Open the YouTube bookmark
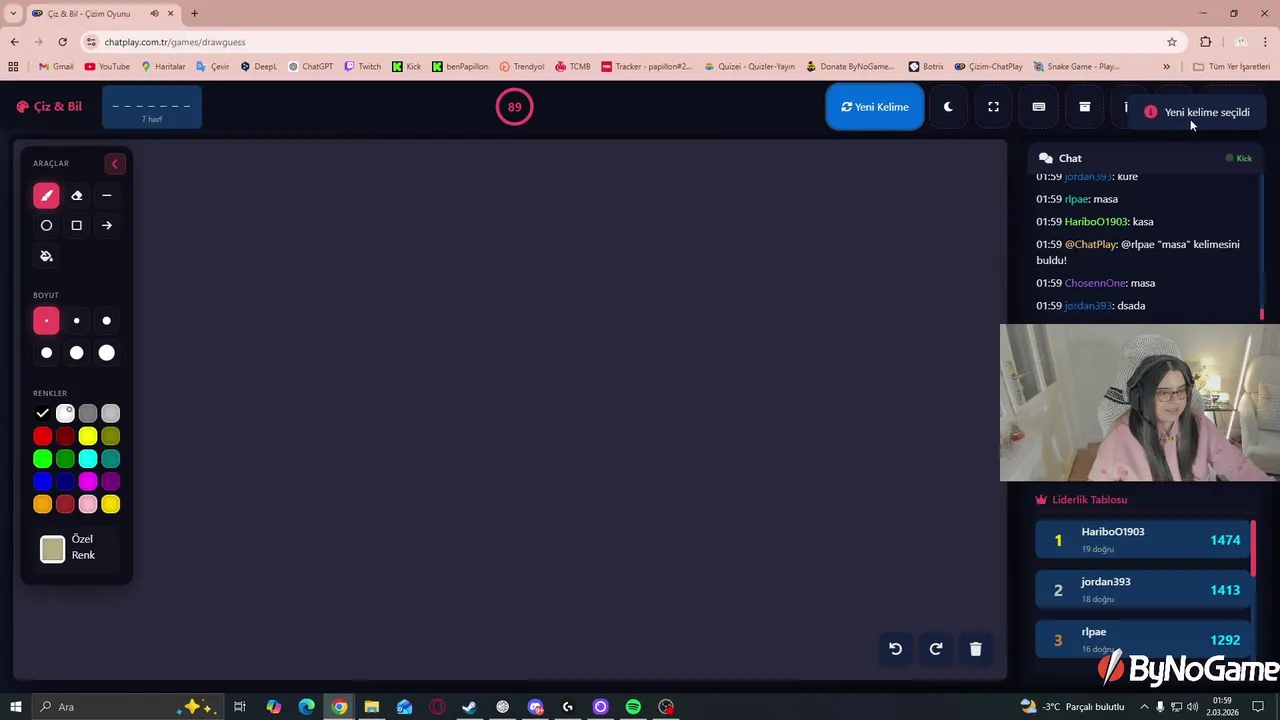 point(107,67)
